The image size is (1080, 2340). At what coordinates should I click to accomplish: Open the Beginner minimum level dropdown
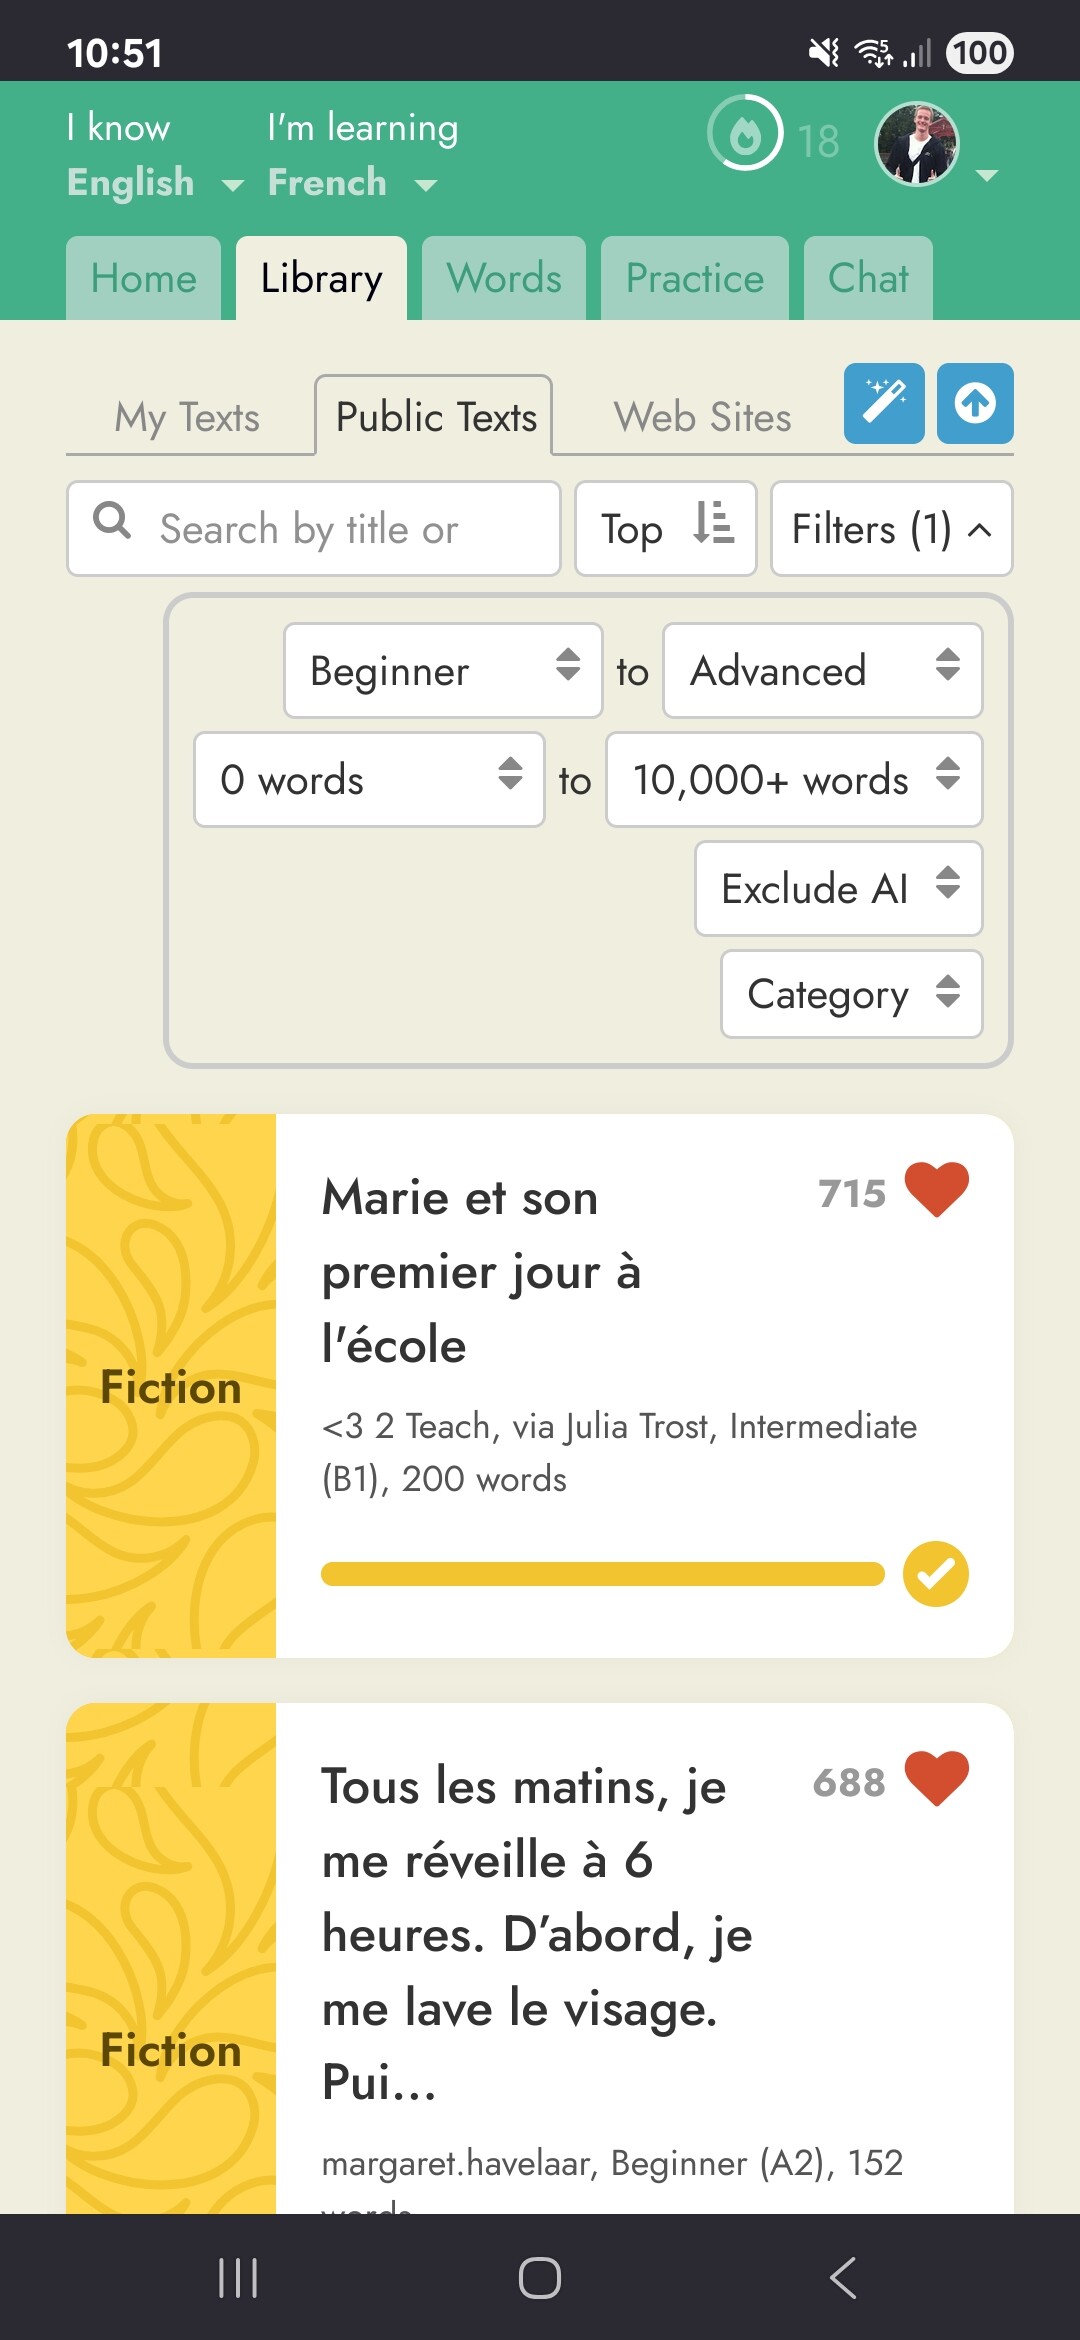(442, 671)
